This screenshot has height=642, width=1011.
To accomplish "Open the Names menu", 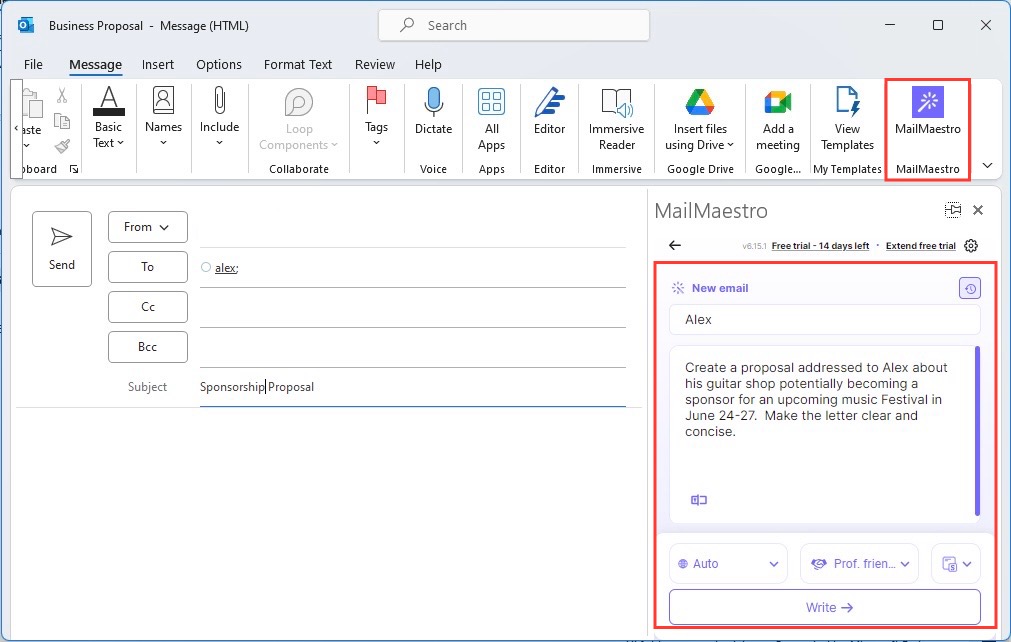I will point(163,117).
